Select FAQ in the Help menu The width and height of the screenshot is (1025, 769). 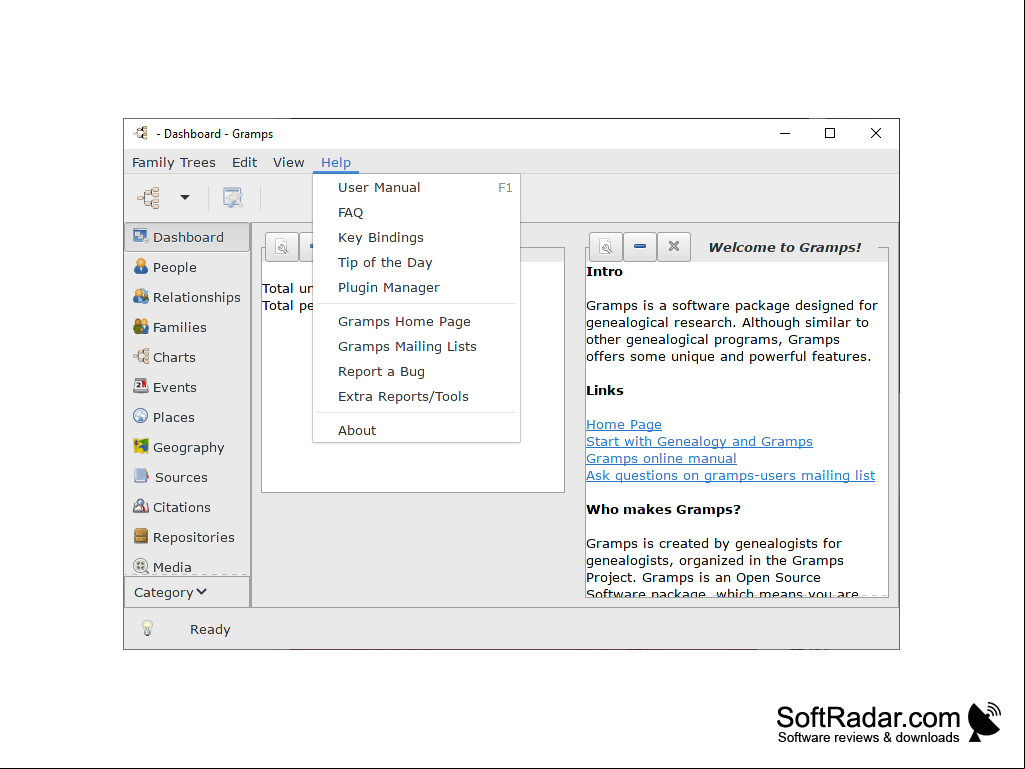click(416, 213)
